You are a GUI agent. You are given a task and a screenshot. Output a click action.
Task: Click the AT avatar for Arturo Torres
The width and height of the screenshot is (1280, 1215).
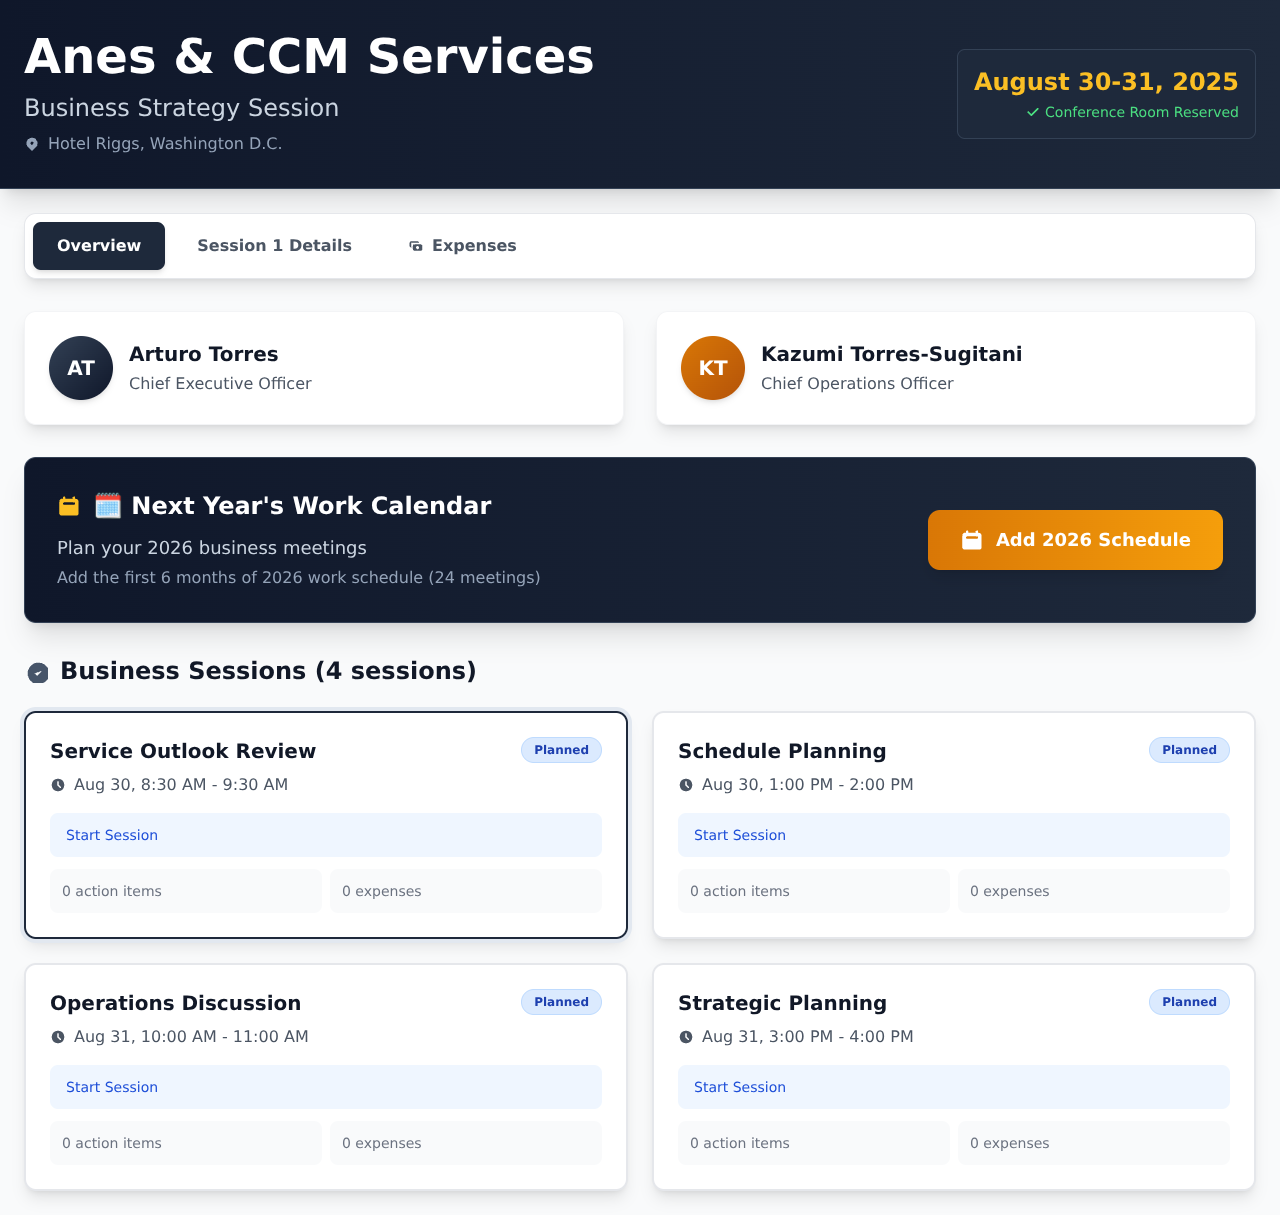[80, 368]
